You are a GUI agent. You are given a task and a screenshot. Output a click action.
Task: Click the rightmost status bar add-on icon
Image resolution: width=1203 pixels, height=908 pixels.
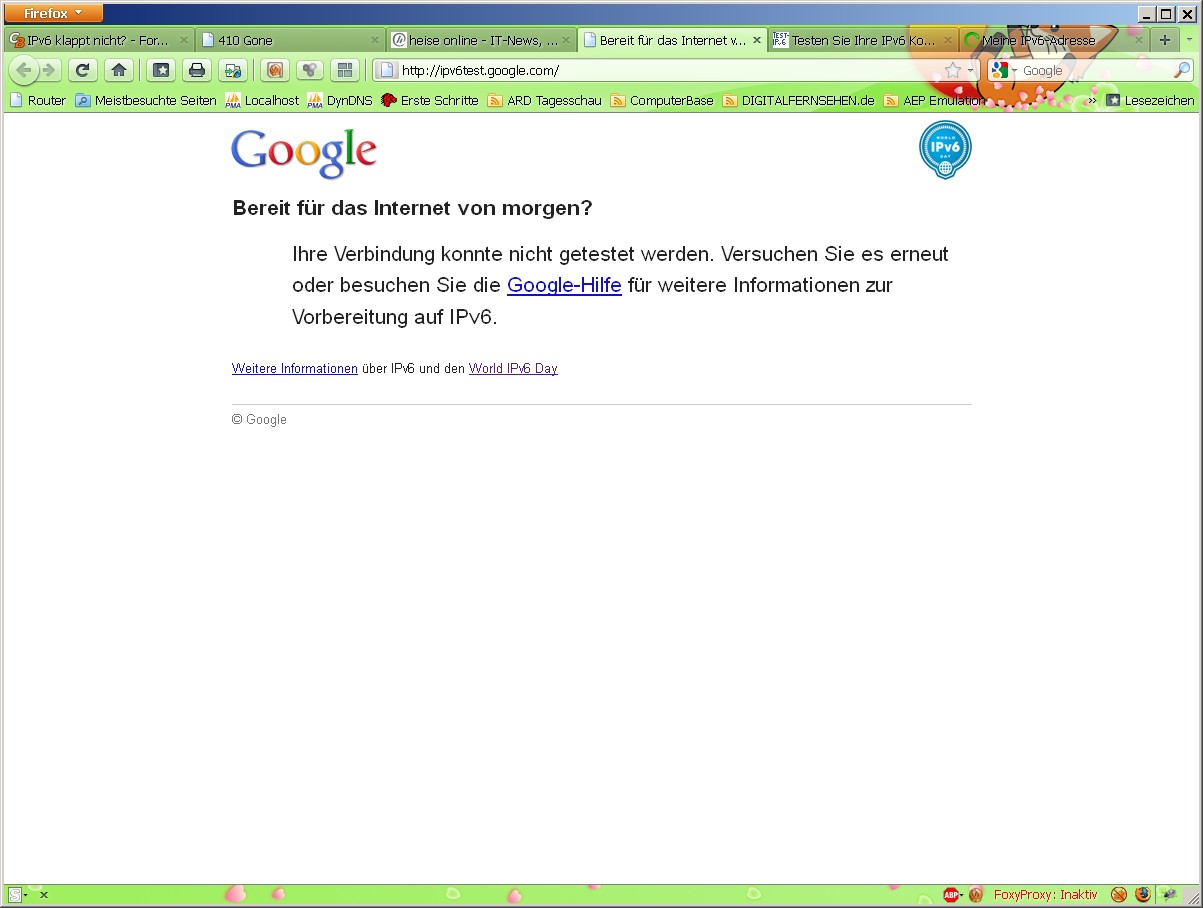pos(1168,895)
